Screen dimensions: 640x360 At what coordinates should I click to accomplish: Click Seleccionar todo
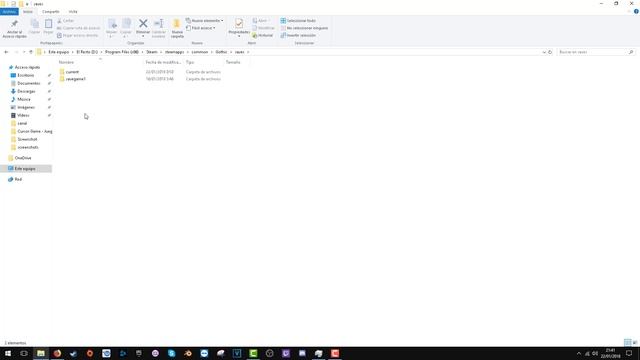coord(298,20)
